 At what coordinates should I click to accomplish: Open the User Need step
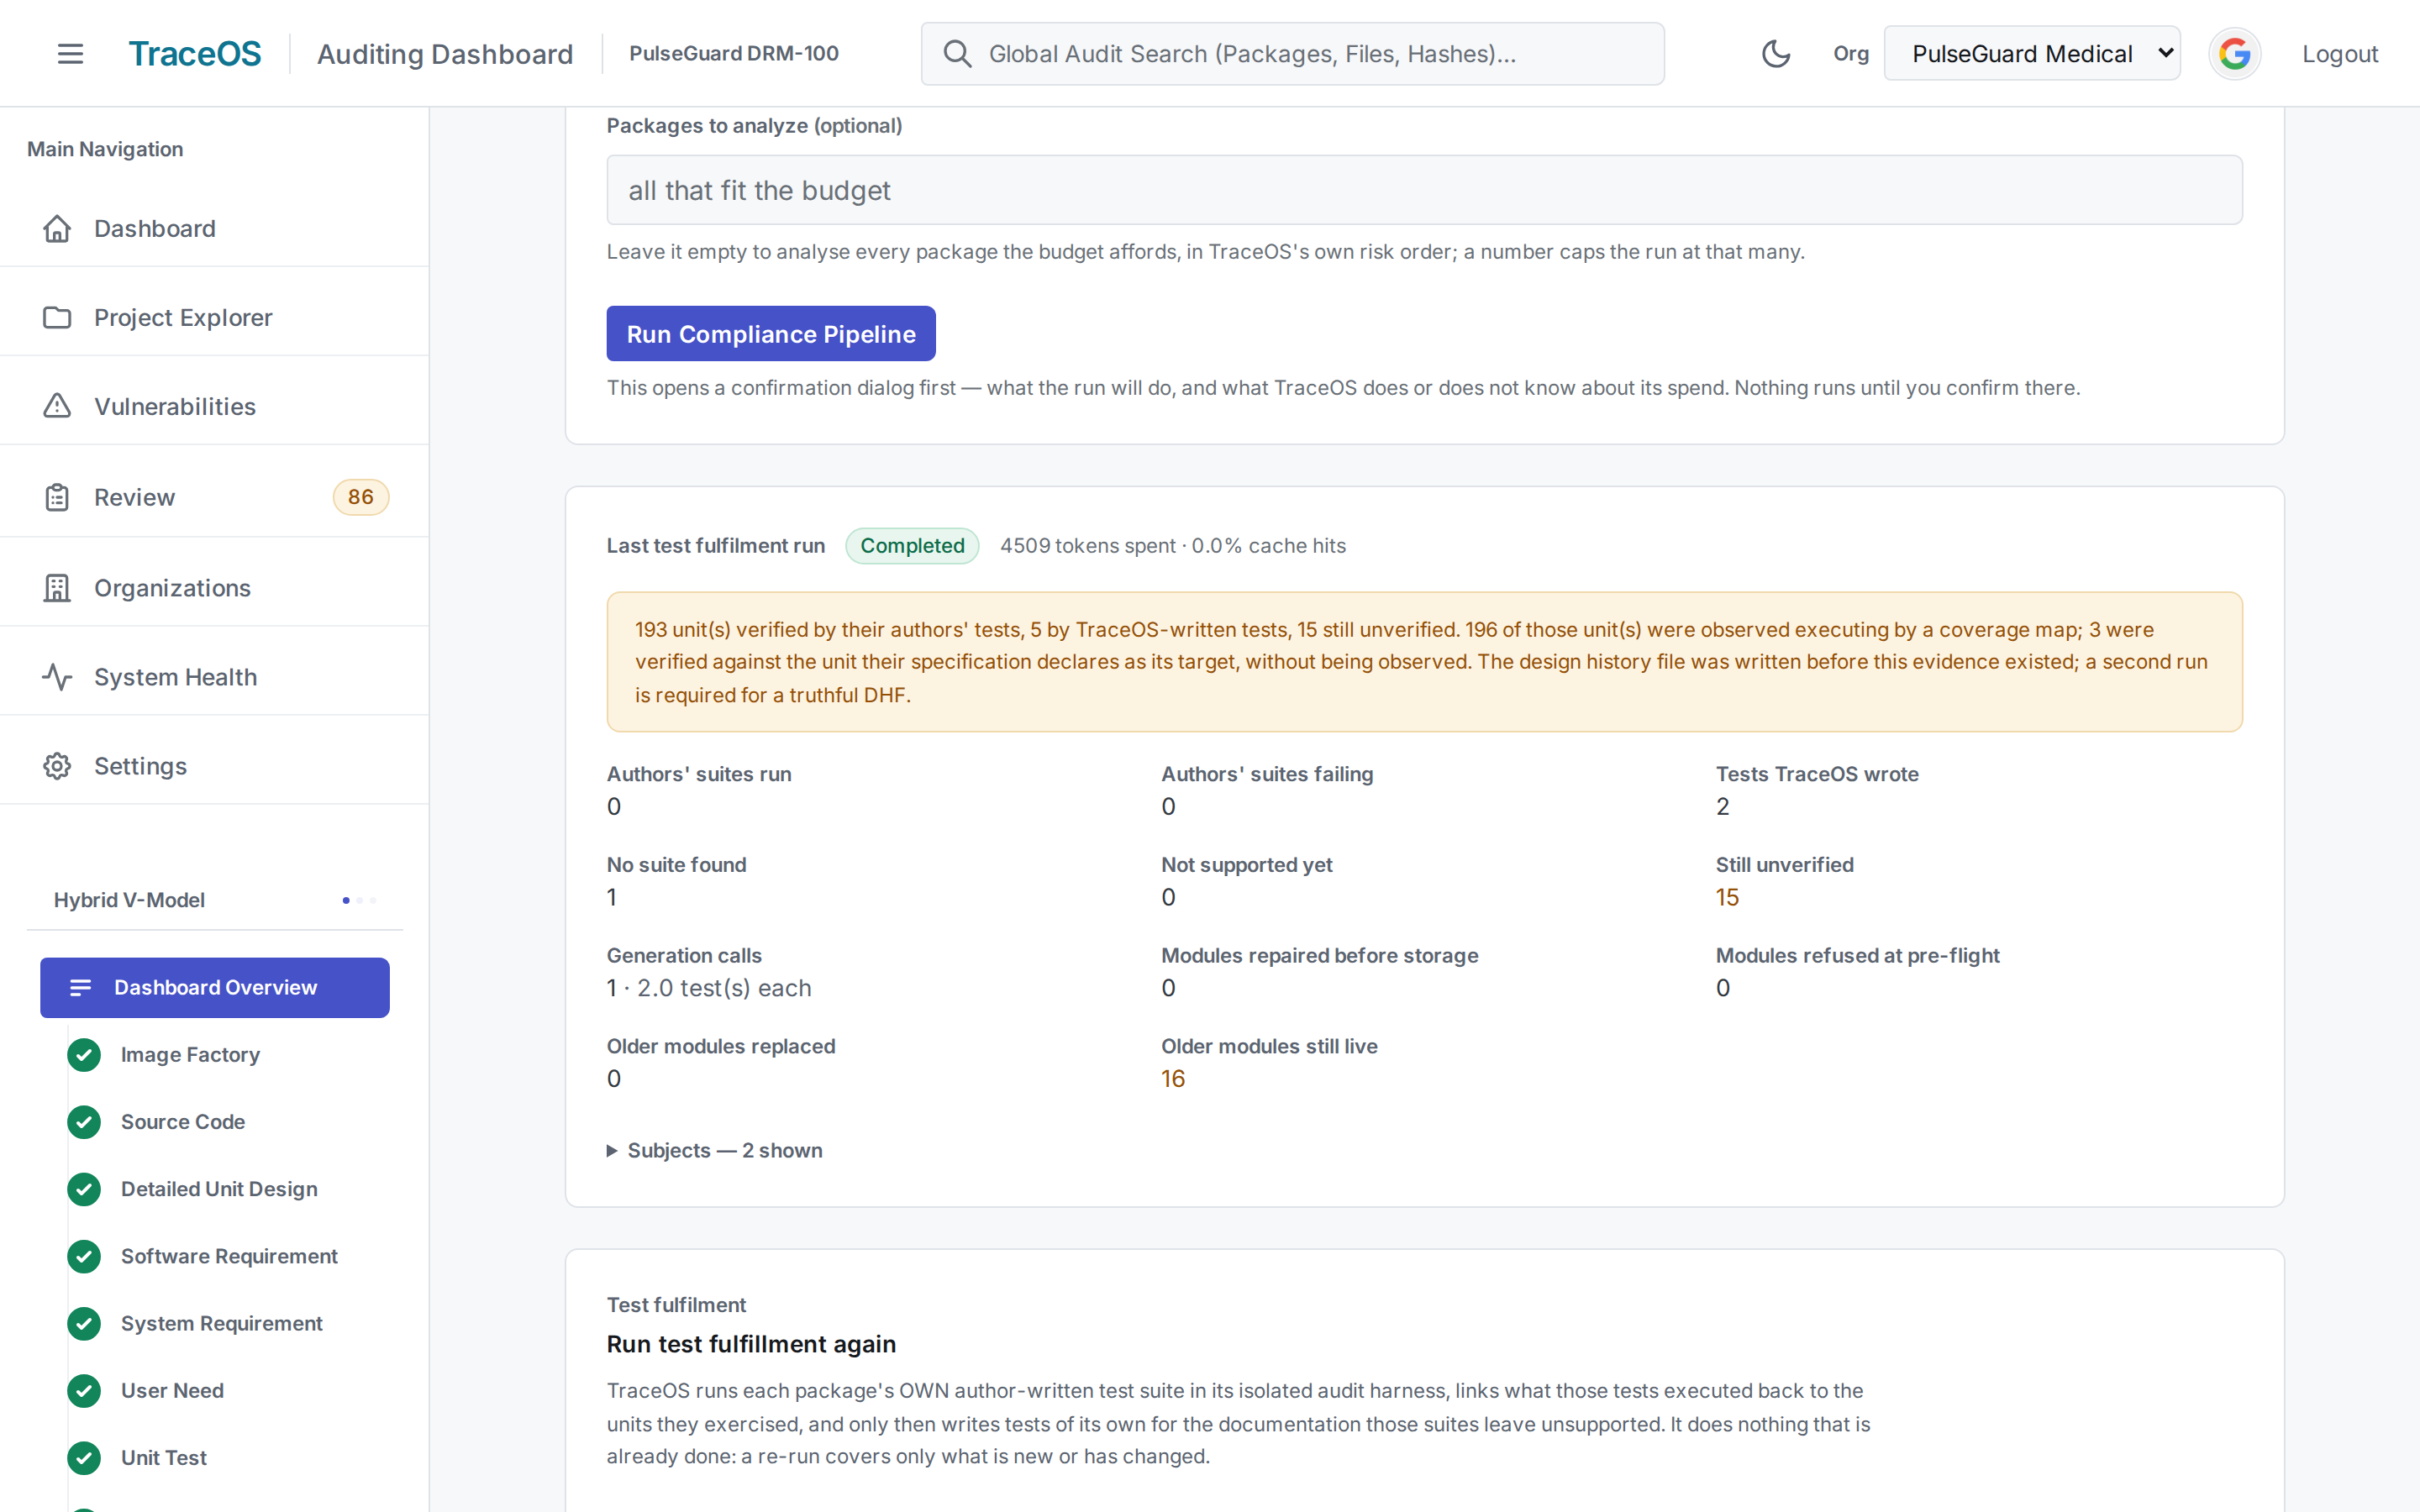[172, 1390]
